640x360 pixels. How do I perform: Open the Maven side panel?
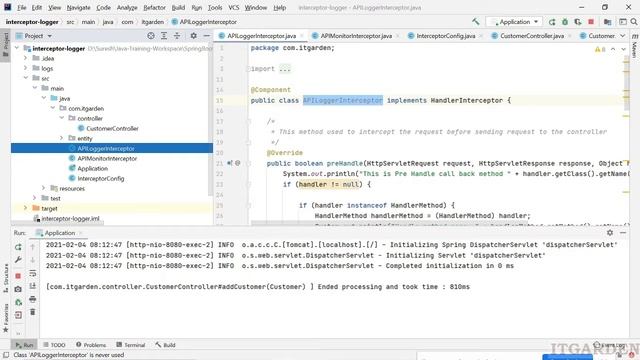click(x=635, y=47)
